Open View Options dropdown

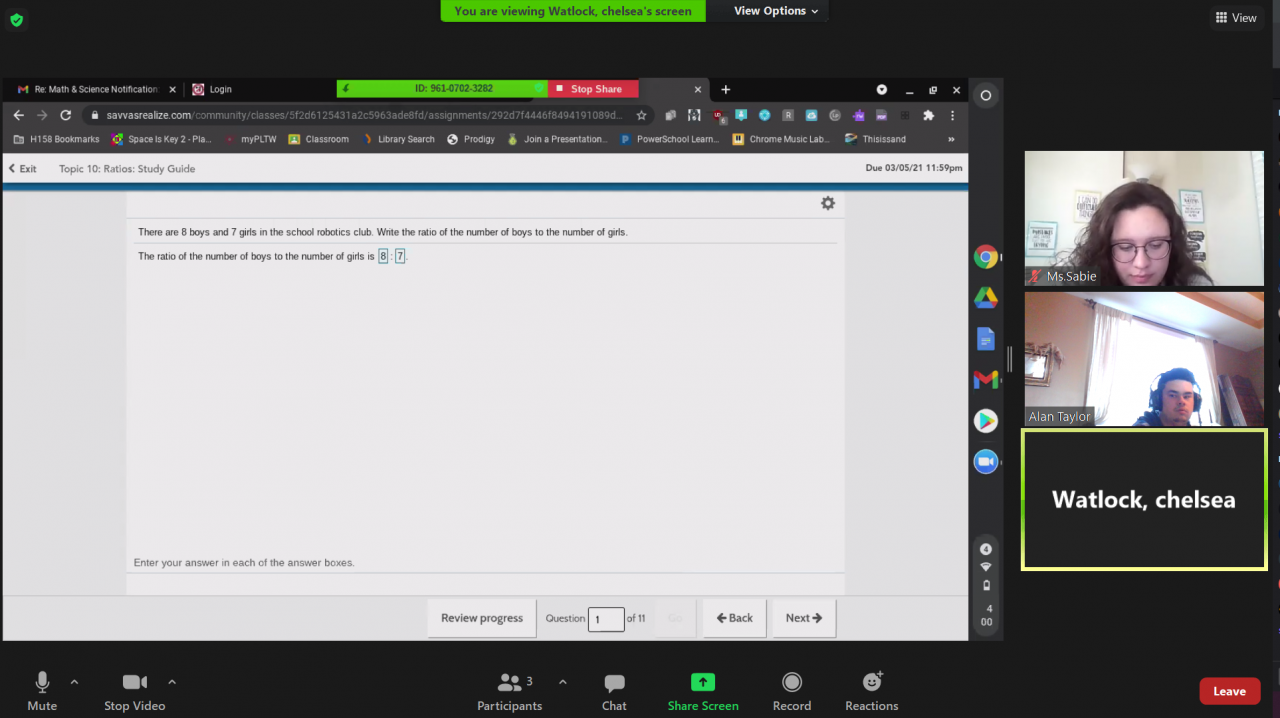click(776, 11)
